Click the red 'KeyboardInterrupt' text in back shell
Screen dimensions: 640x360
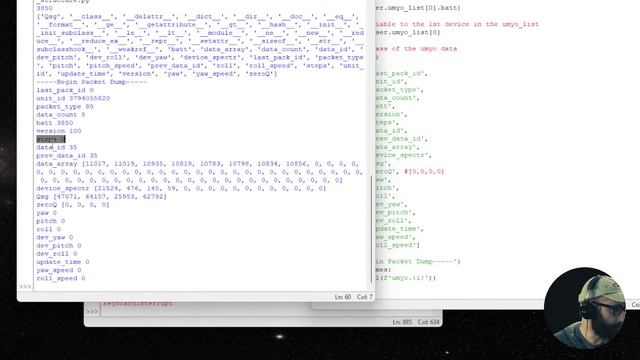pyautogui.click(x=138, y=303)
